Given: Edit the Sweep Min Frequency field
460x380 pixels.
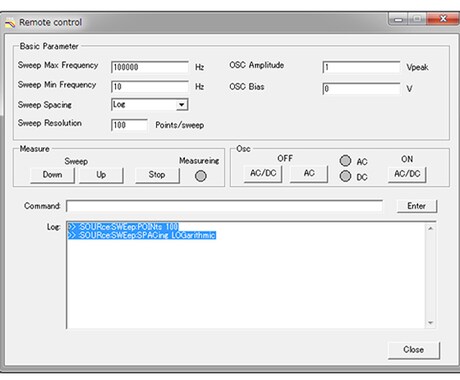Looking at the screenshot, I should 150,87.
